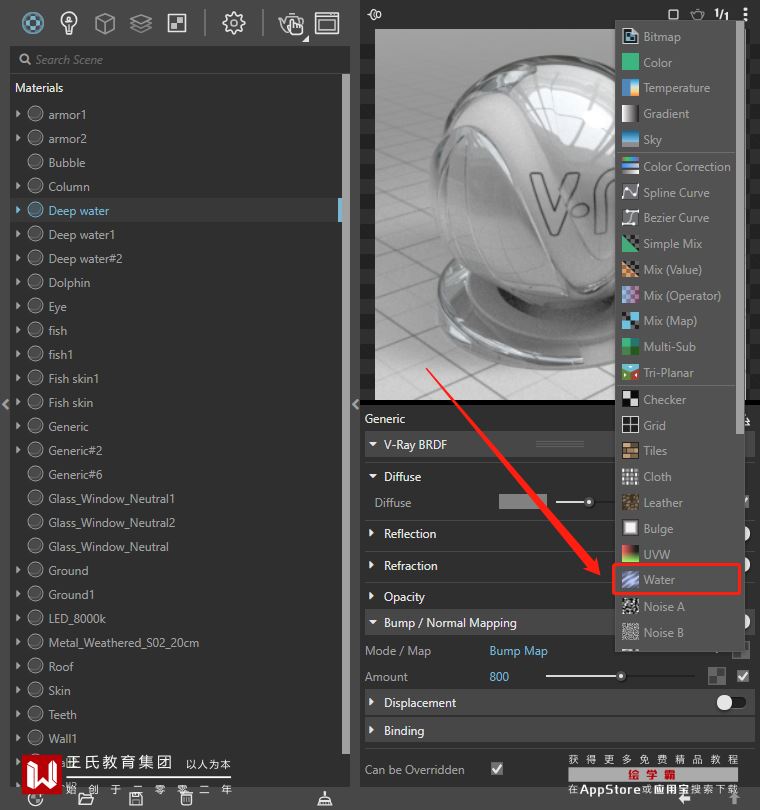Viewport: 760px width, 810px height.
Task: Choose Noise B from texture menu
Action: coord(676,632)
